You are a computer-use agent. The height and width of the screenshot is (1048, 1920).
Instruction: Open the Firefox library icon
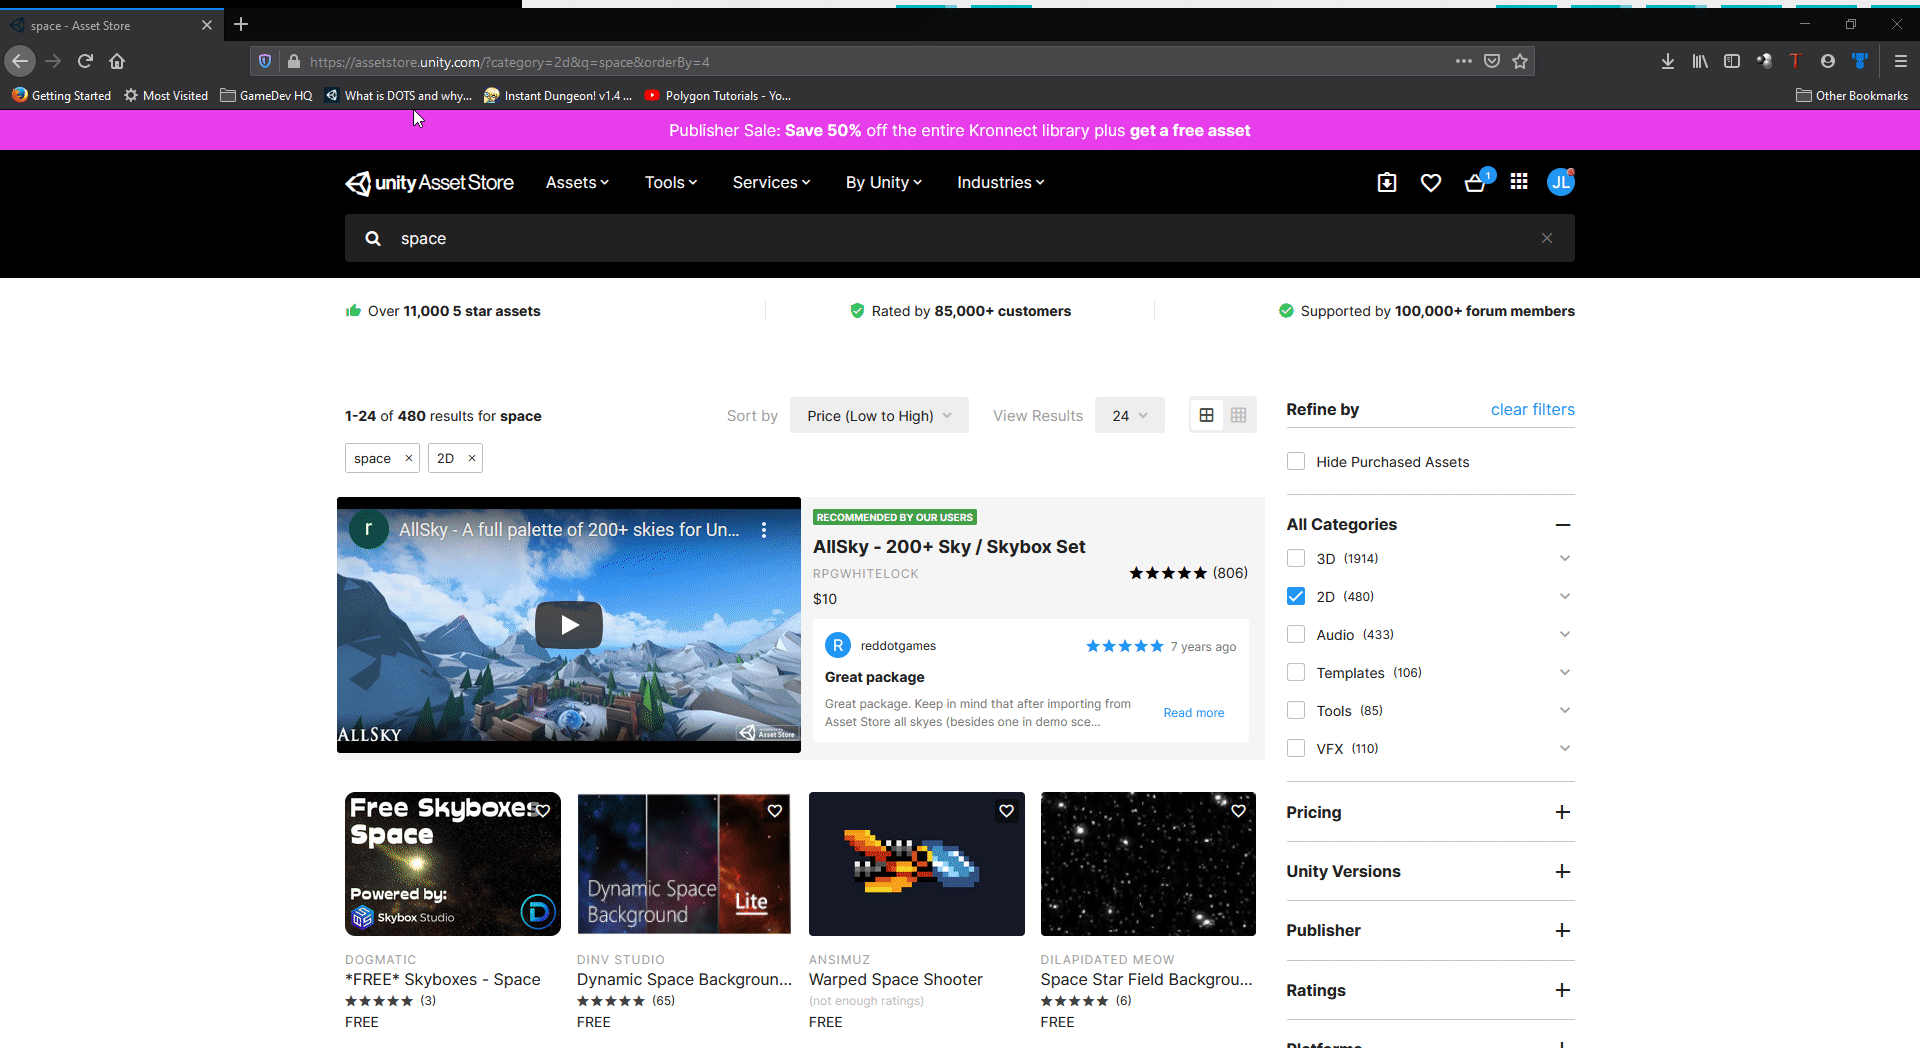pos(1700,61)
